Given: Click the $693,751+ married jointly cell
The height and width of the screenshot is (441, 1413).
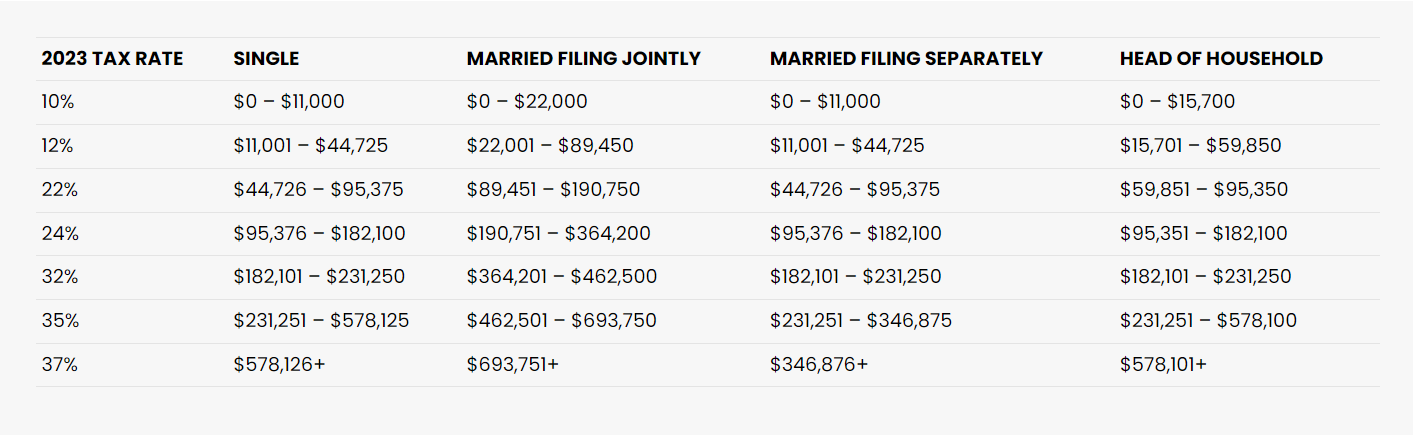Looking at the screenshot, I should (512, 365).
